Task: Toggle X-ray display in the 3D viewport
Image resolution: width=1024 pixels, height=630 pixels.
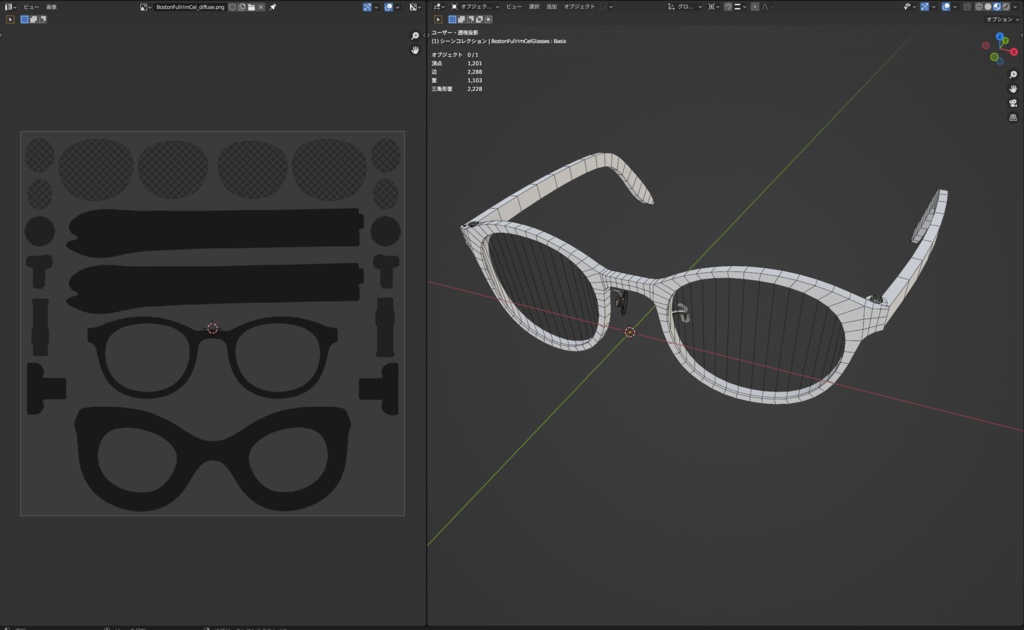Action: (965, 7)
